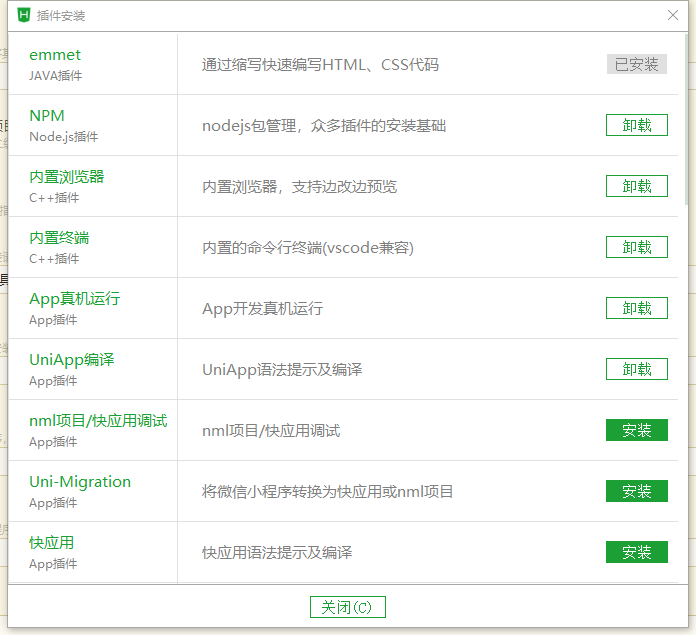The width and height of the screenshot is (696, 635).
Task: Uninstall the NPM plugin
Action: [637, 125]
